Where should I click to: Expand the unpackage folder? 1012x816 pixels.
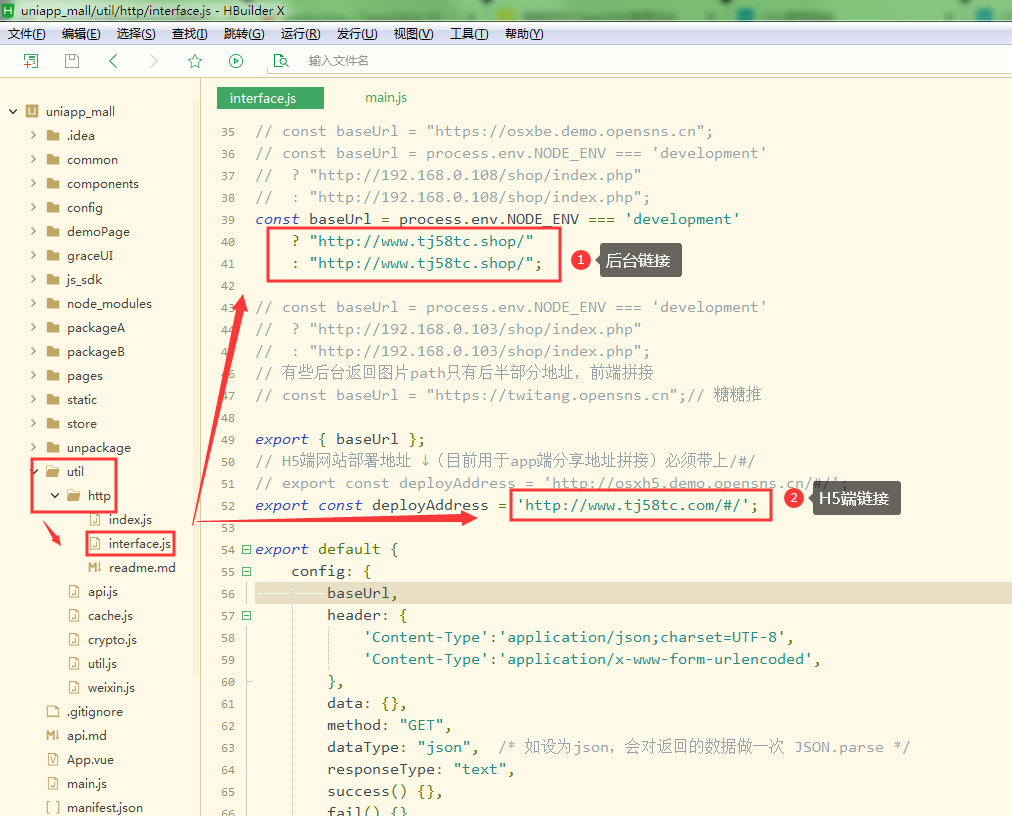(x=33, y=447)
